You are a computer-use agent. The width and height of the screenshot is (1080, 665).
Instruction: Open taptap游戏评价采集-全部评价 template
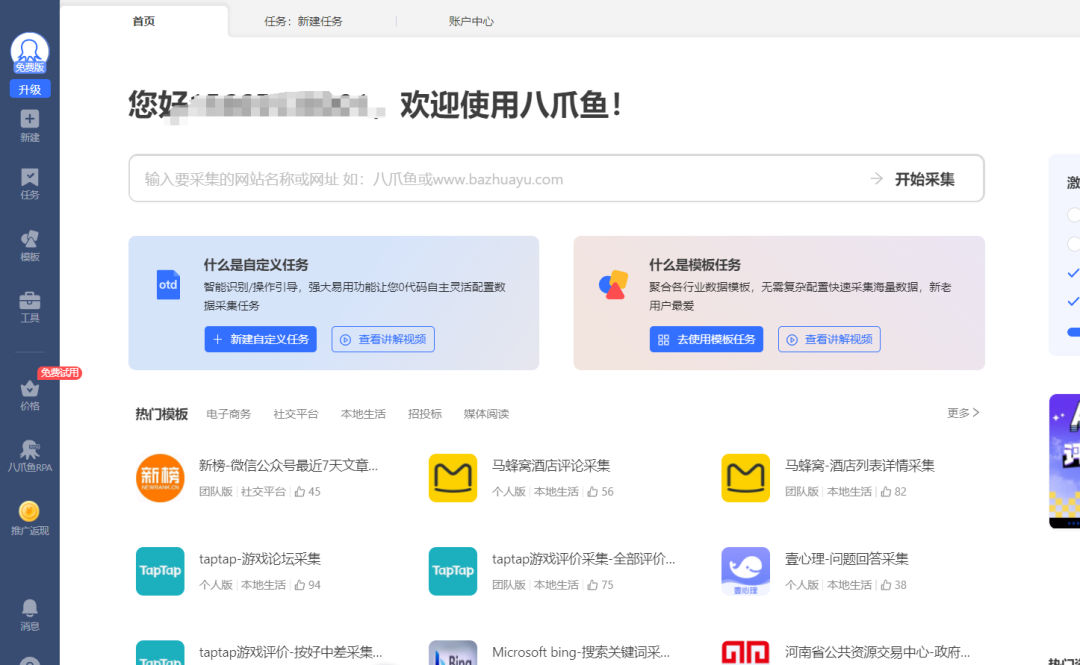click(583, 559)
